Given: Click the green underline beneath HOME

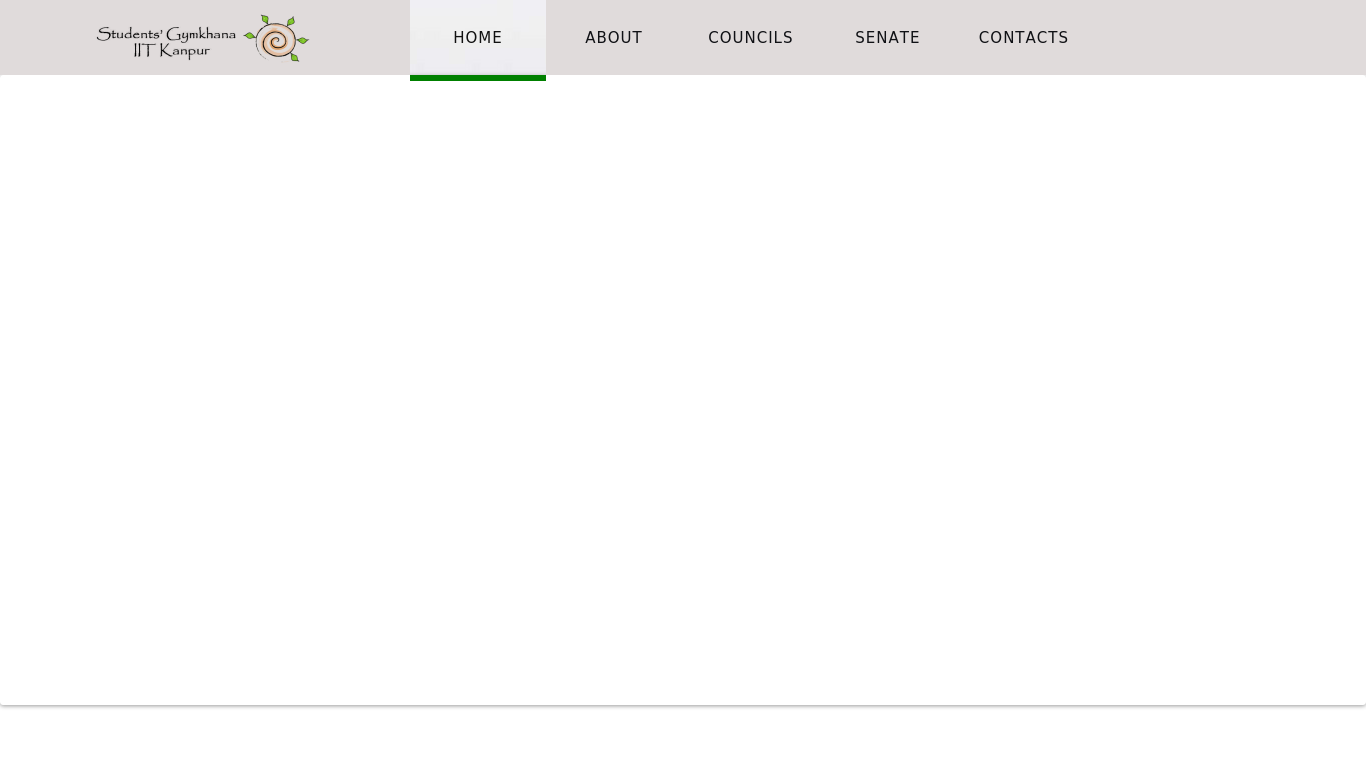Looking at the screenshot, I should [x=478, y=77].
